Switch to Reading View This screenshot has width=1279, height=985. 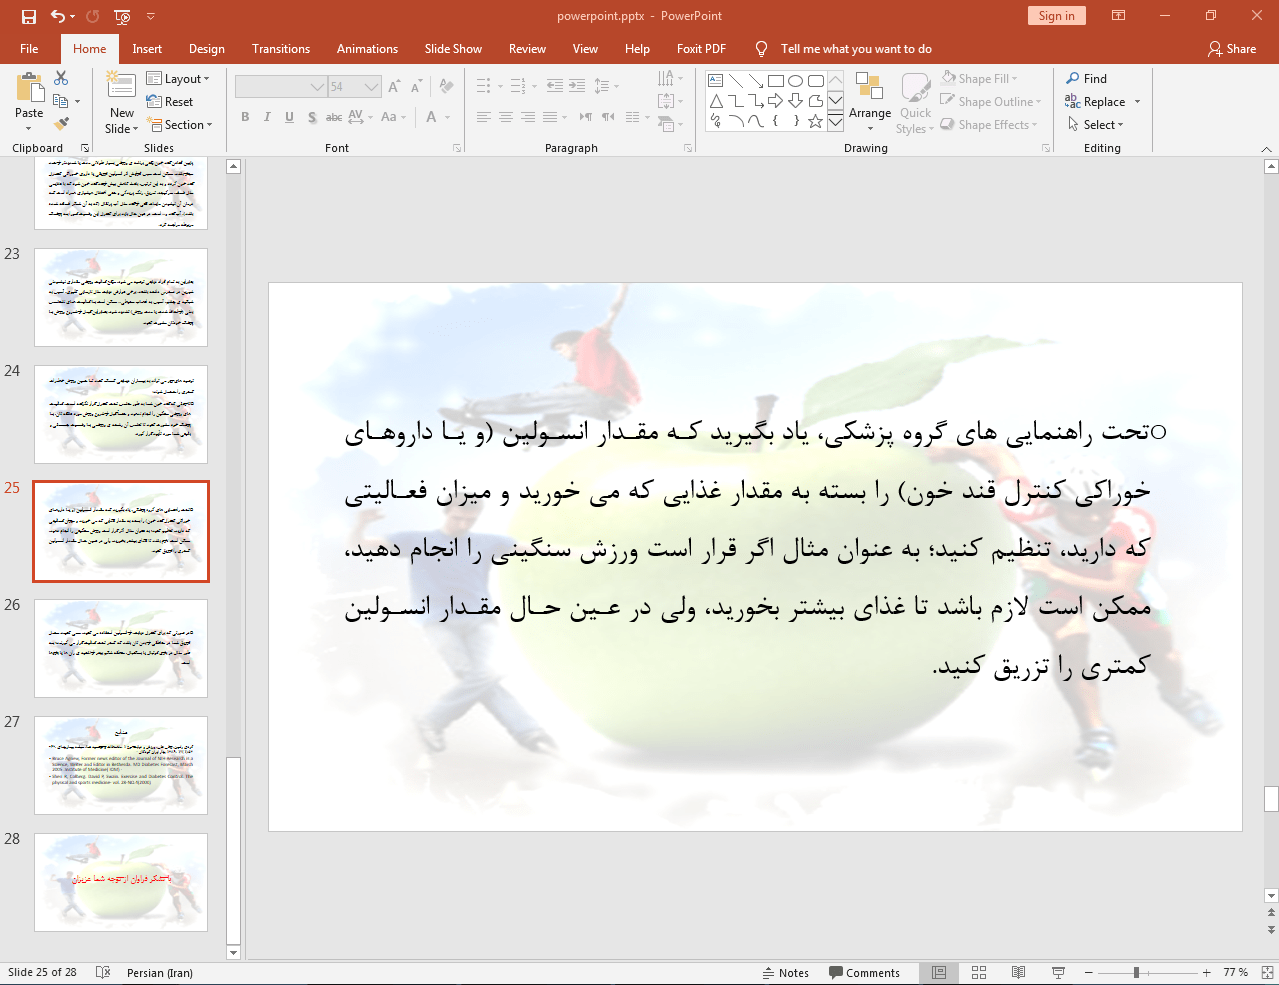click(1018, 972)
